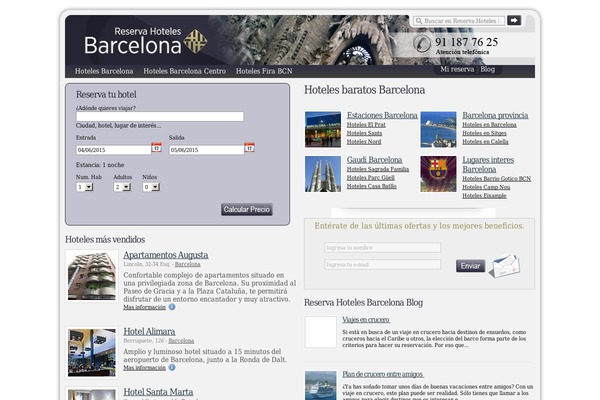Open Viajes en crucero blog post
The height and width of the screenshot is (400, 600).
(366, 320)
